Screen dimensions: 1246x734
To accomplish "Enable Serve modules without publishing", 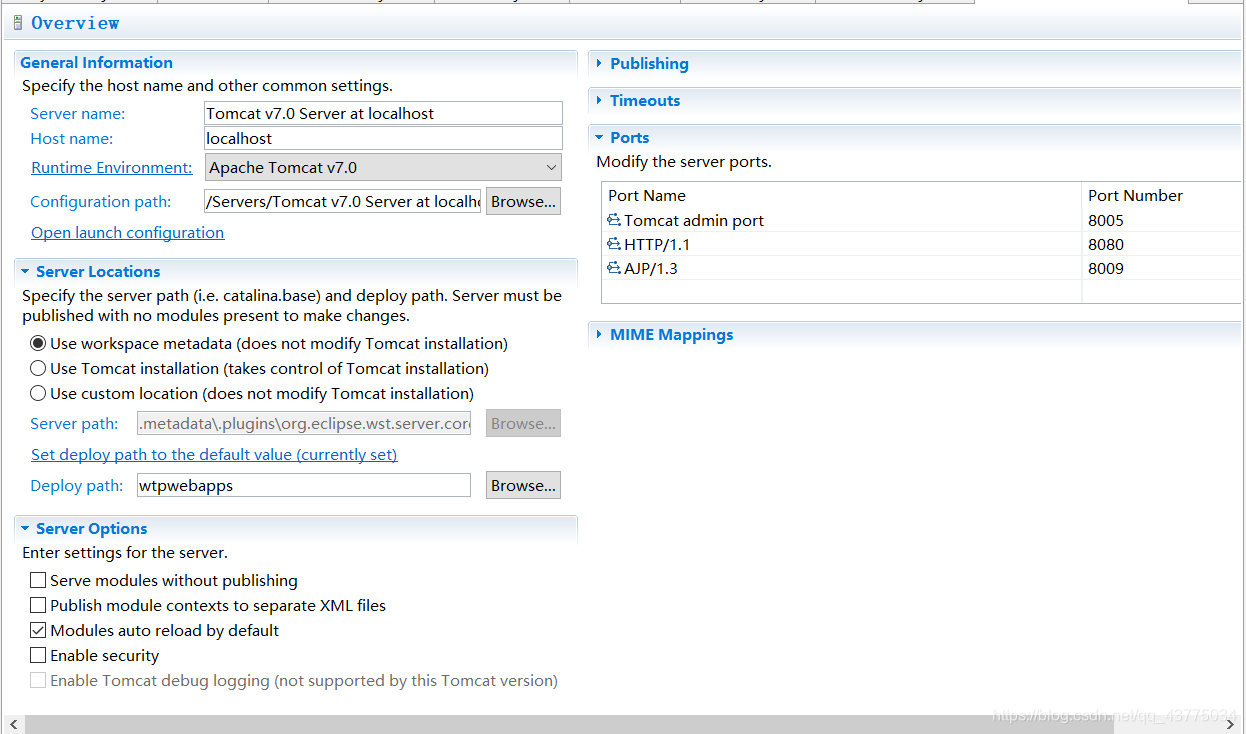I will click(38, 580).
